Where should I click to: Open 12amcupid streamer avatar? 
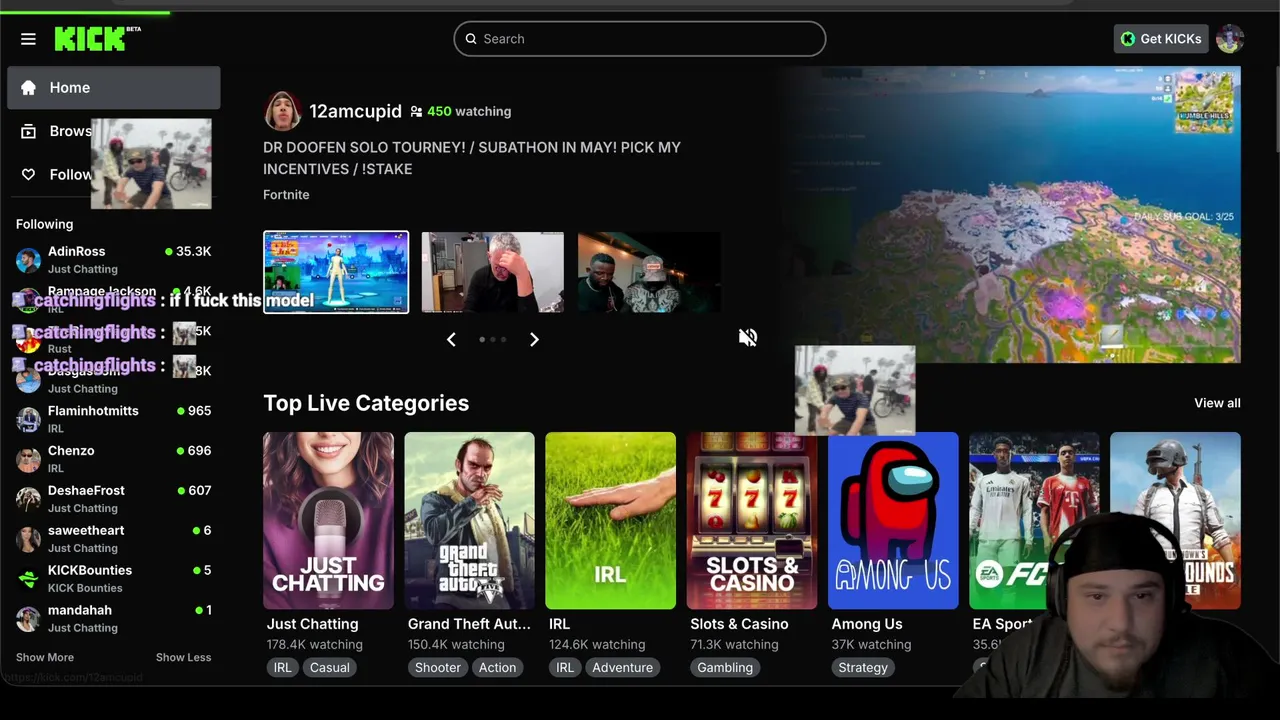click(282, 112)
